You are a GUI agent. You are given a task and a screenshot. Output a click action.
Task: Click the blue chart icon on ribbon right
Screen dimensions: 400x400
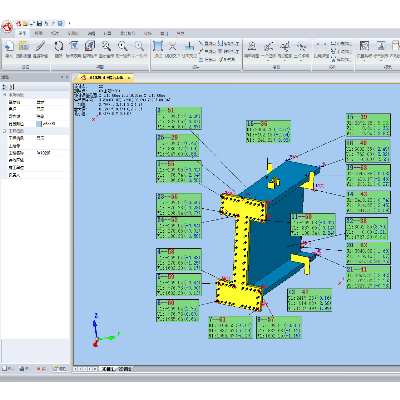click(x=381, y=46)
